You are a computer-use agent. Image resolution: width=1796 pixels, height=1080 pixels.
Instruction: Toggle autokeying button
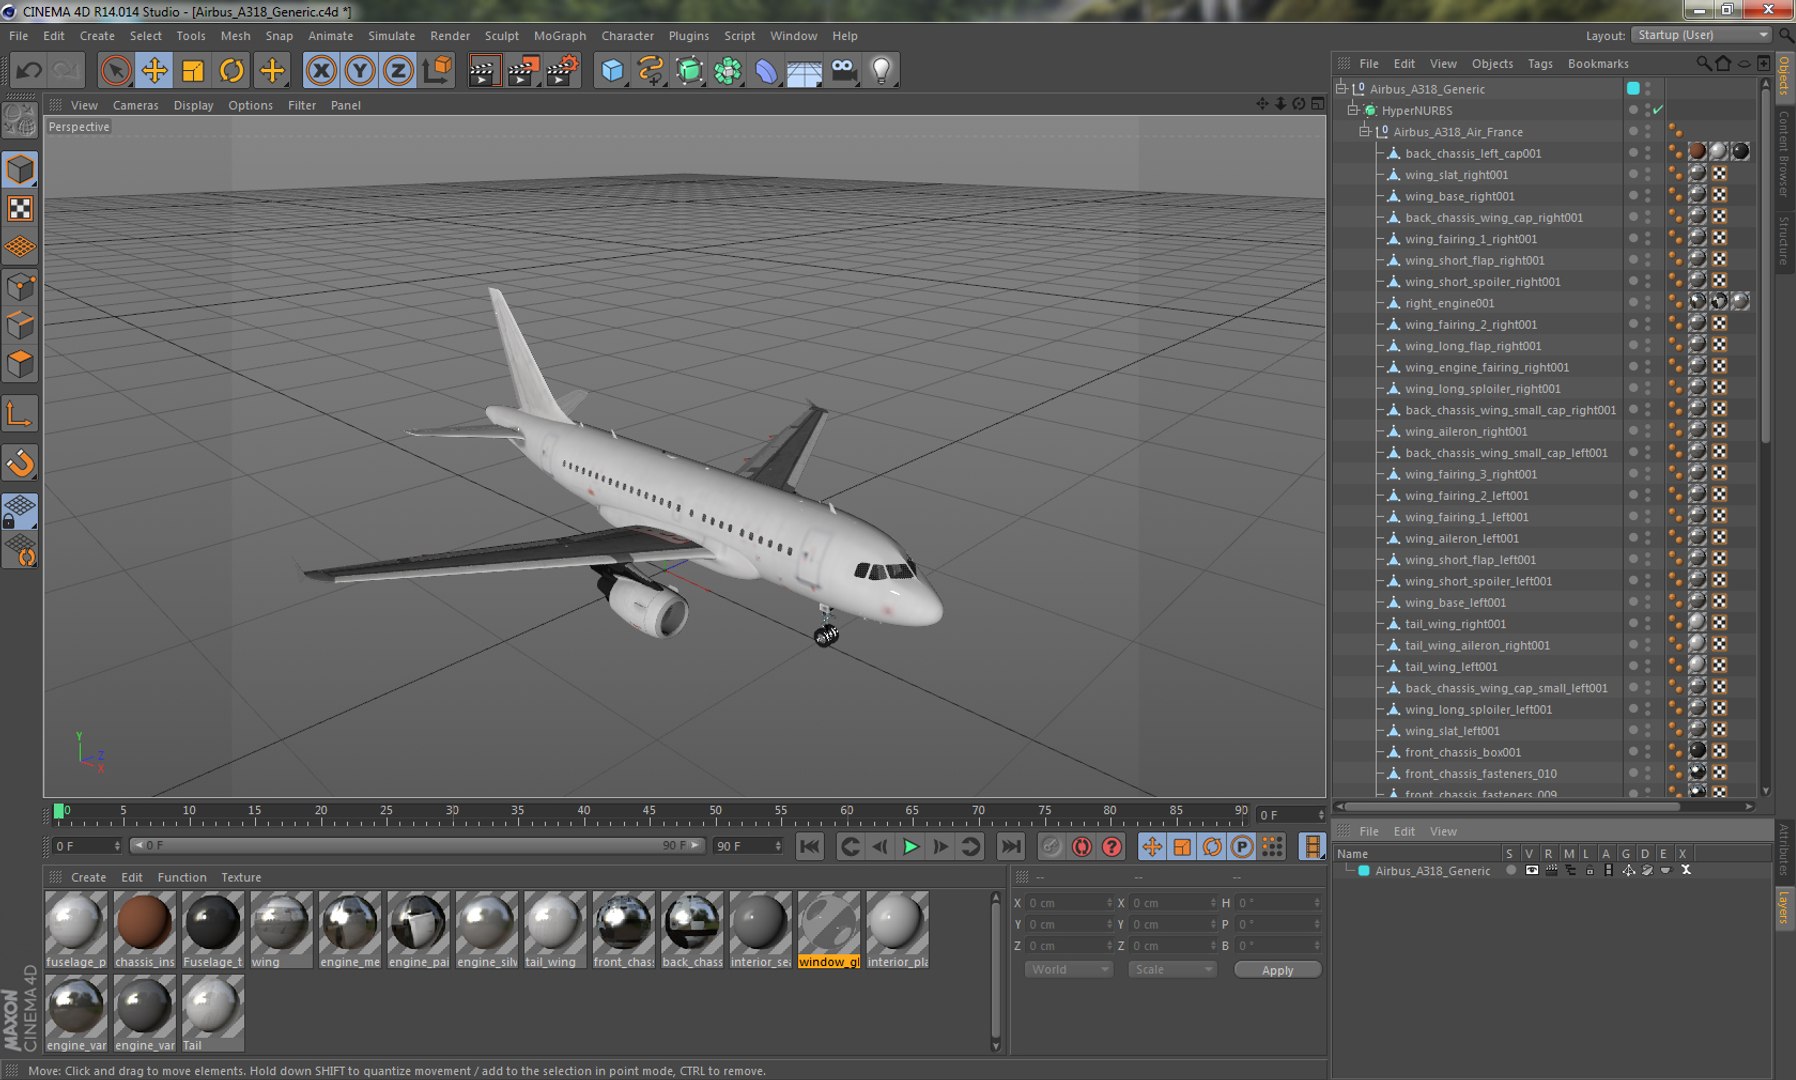pos(1081,847)
